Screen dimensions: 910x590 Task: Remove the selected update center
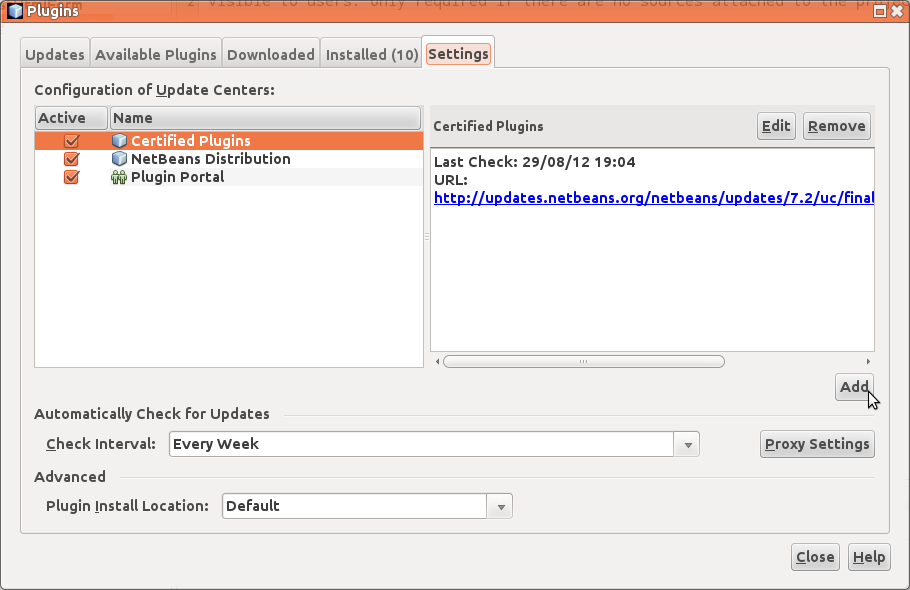[836, 126]
